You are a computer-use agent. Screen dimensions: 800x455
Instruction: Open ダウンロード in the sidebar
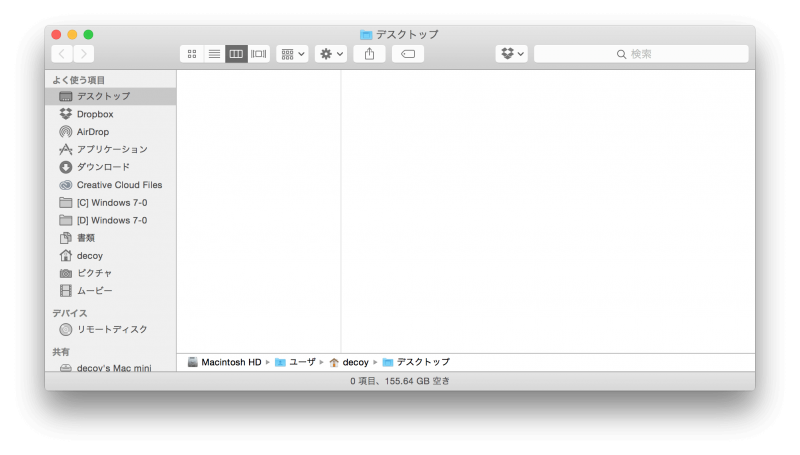coord(110,167)
